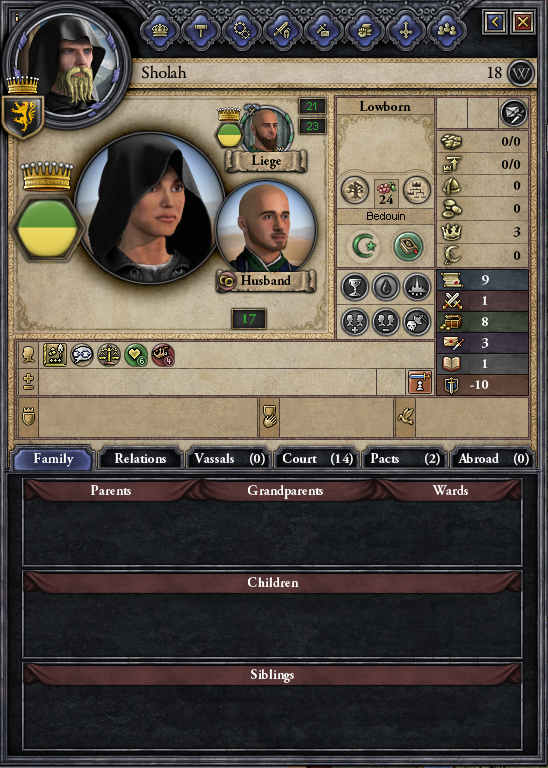Click the Islam crescent religion icon
The image size is (548, 768).
point(365,245)
